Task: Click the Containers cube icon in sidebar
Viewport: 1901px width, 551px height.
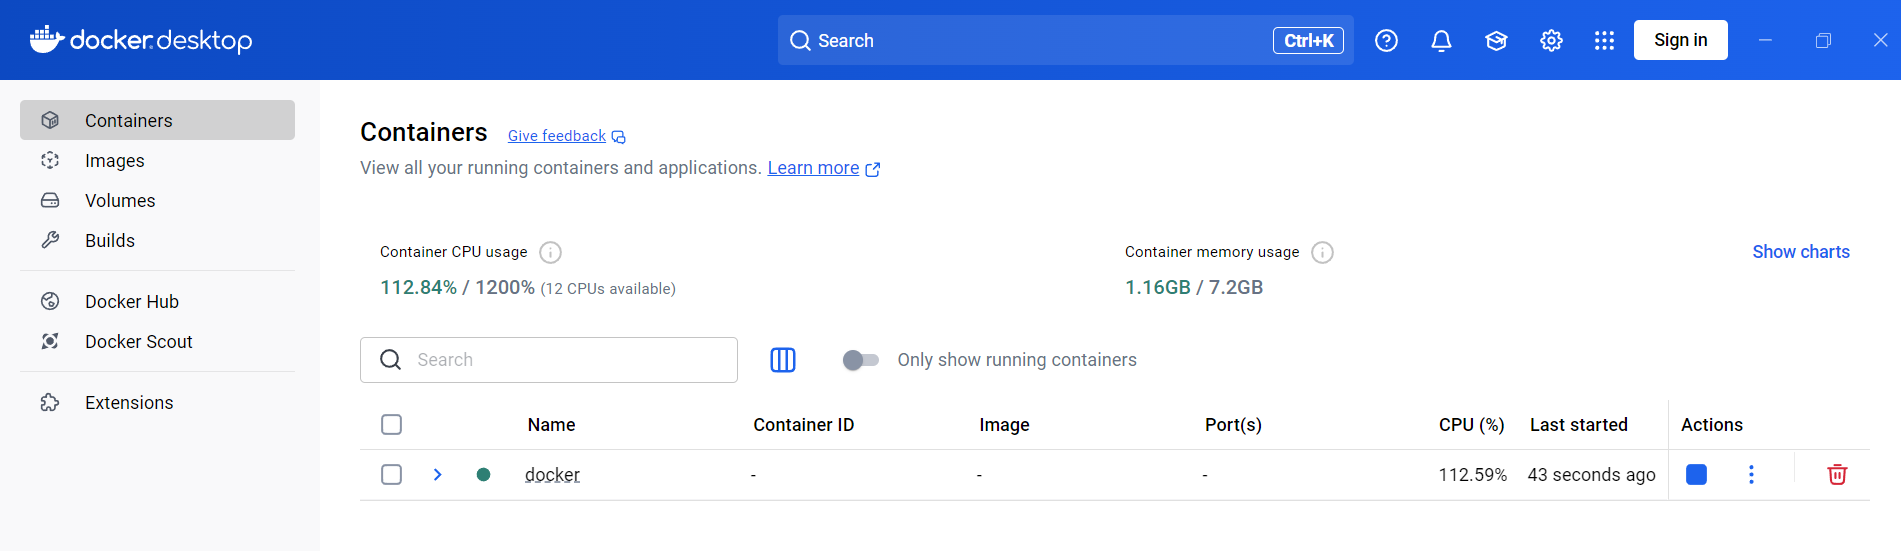Action: point(50,120)
